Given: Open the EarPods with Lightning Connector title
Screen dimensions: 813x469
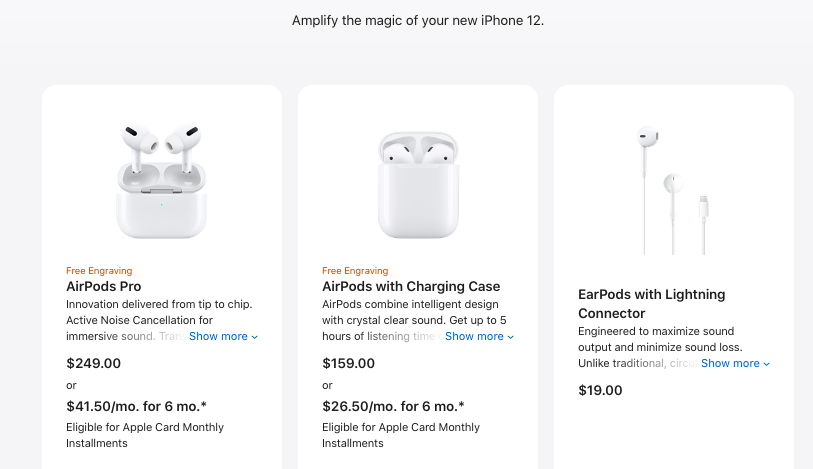Looking at the screenshot, I should click(x=652, y=304).
